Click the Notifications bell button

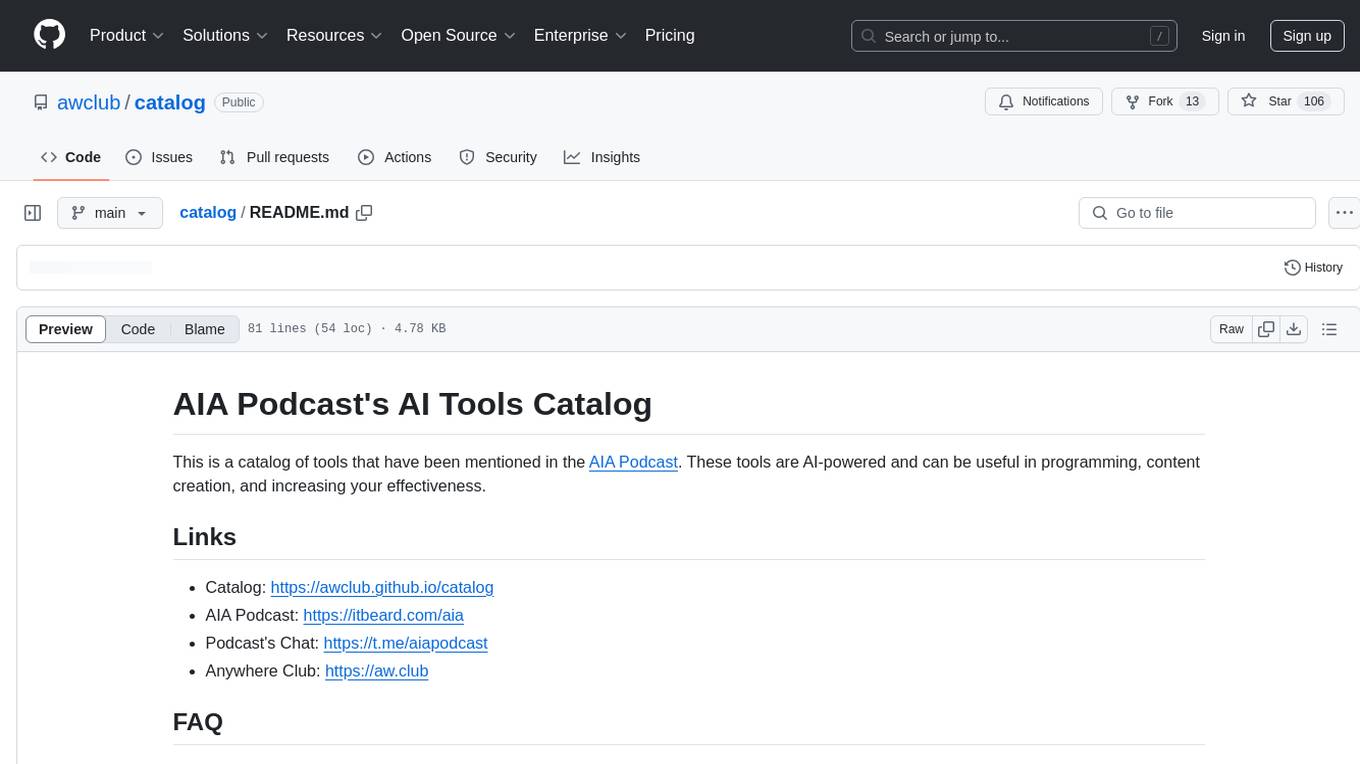1044,102
